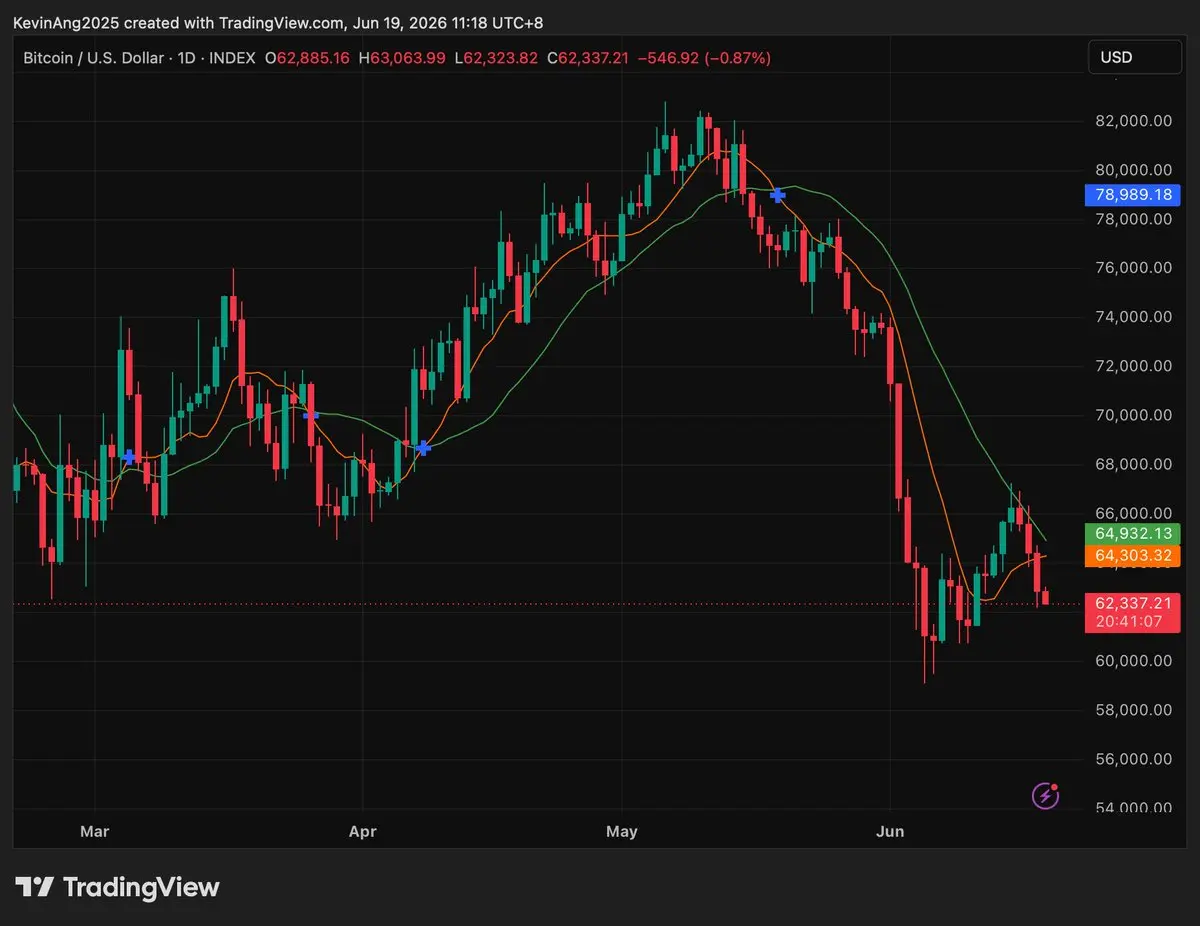Click the 74,000.00 price axis label
1200x926 pixels.
point(1134,317)
